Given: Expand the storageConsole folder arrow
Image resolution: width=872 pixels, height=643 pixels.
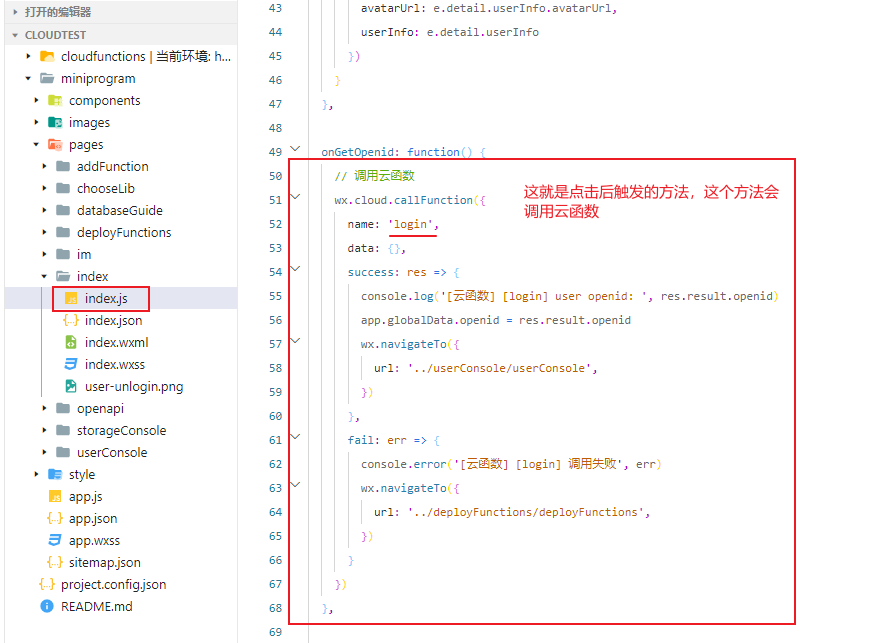Looking at the screenshot, I should point(44,431).
